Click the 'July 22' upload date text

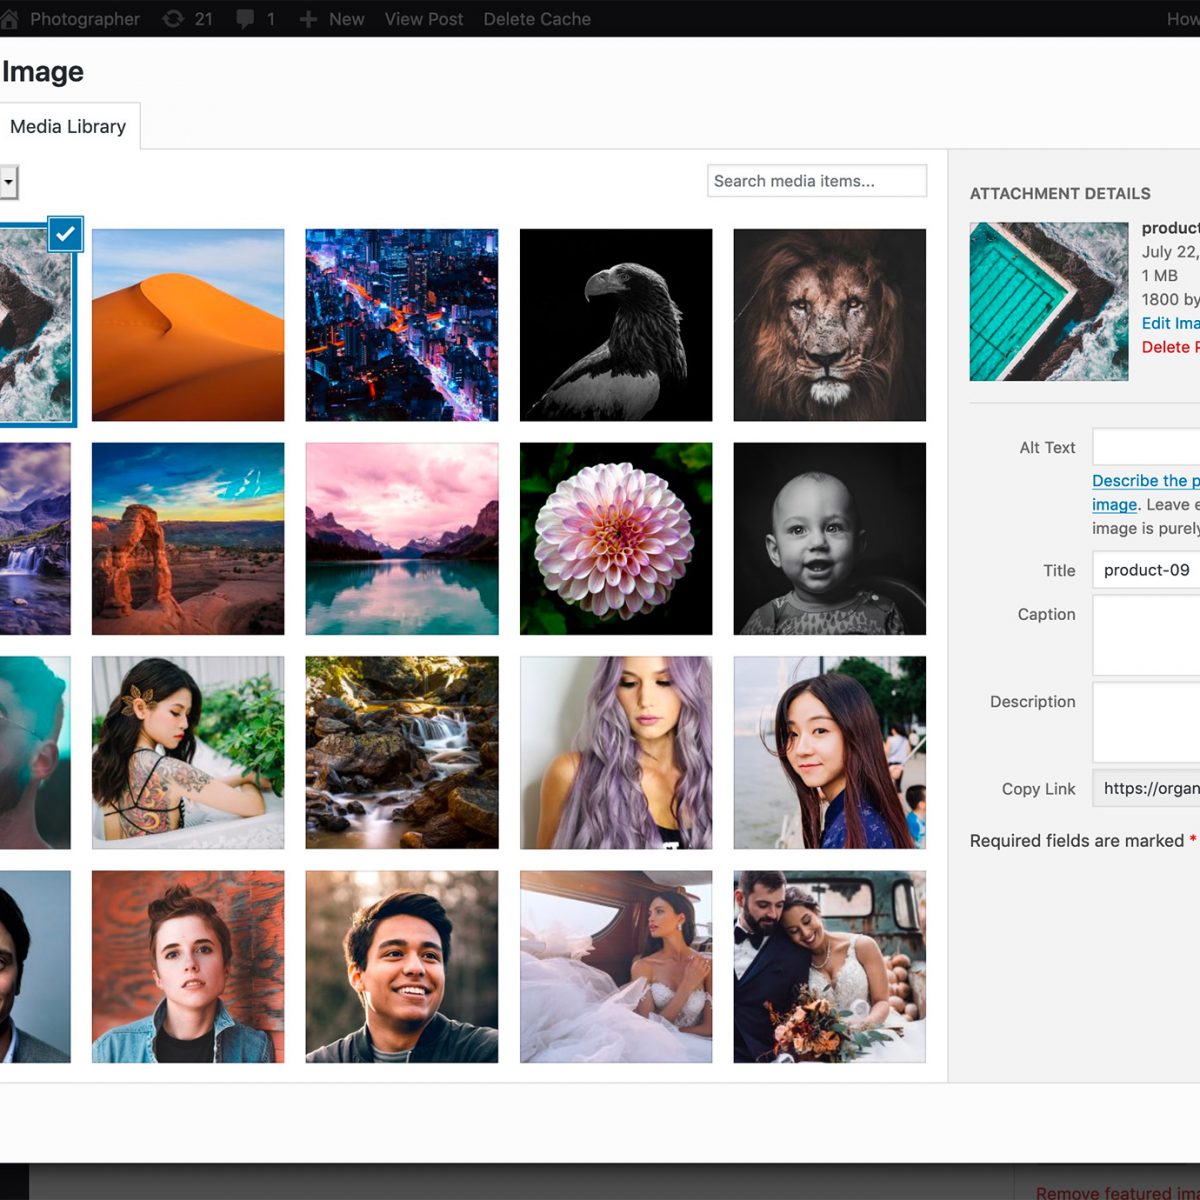click(x=1170, y=252)
